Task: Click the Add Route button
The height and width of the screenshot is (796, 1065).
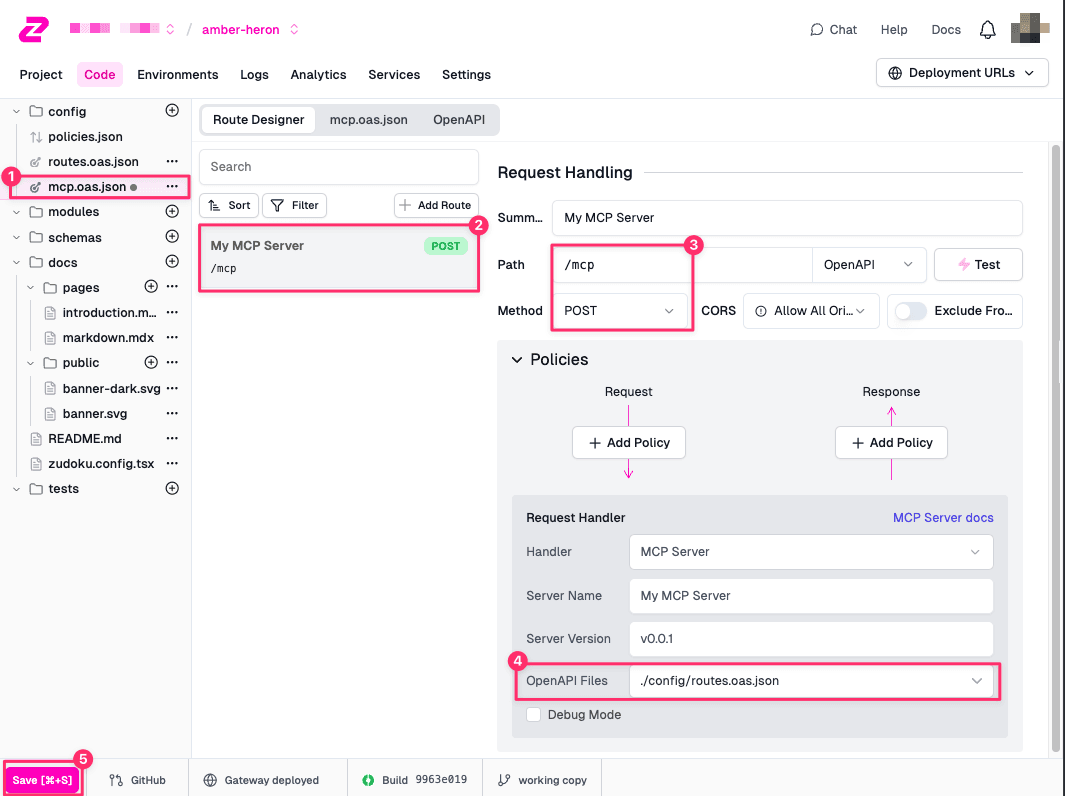Action: pos(435,205)
